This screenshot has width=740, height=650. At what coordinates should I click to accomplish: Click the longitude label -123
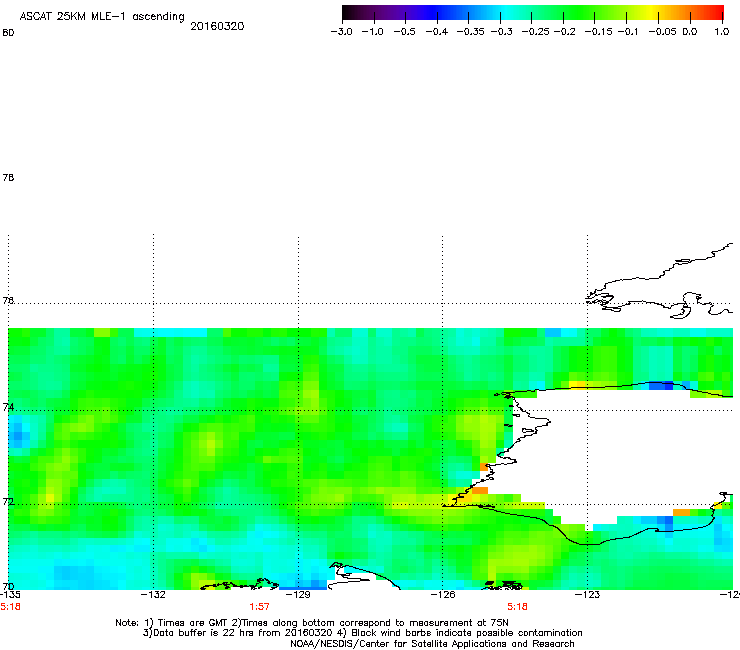pos(587,595)
